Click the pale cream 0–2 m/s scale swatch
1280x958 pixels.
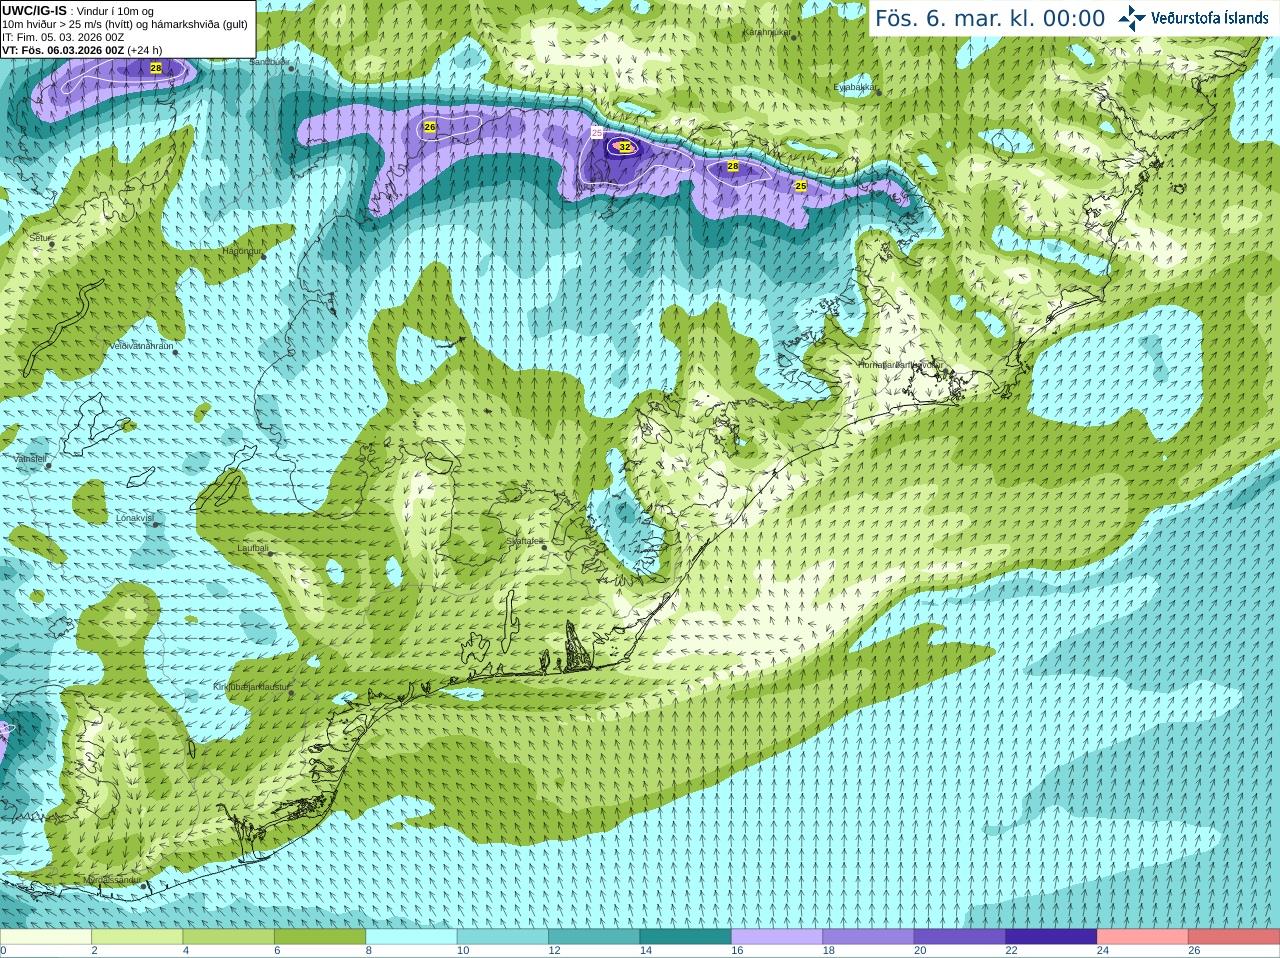tap(46, 937)
